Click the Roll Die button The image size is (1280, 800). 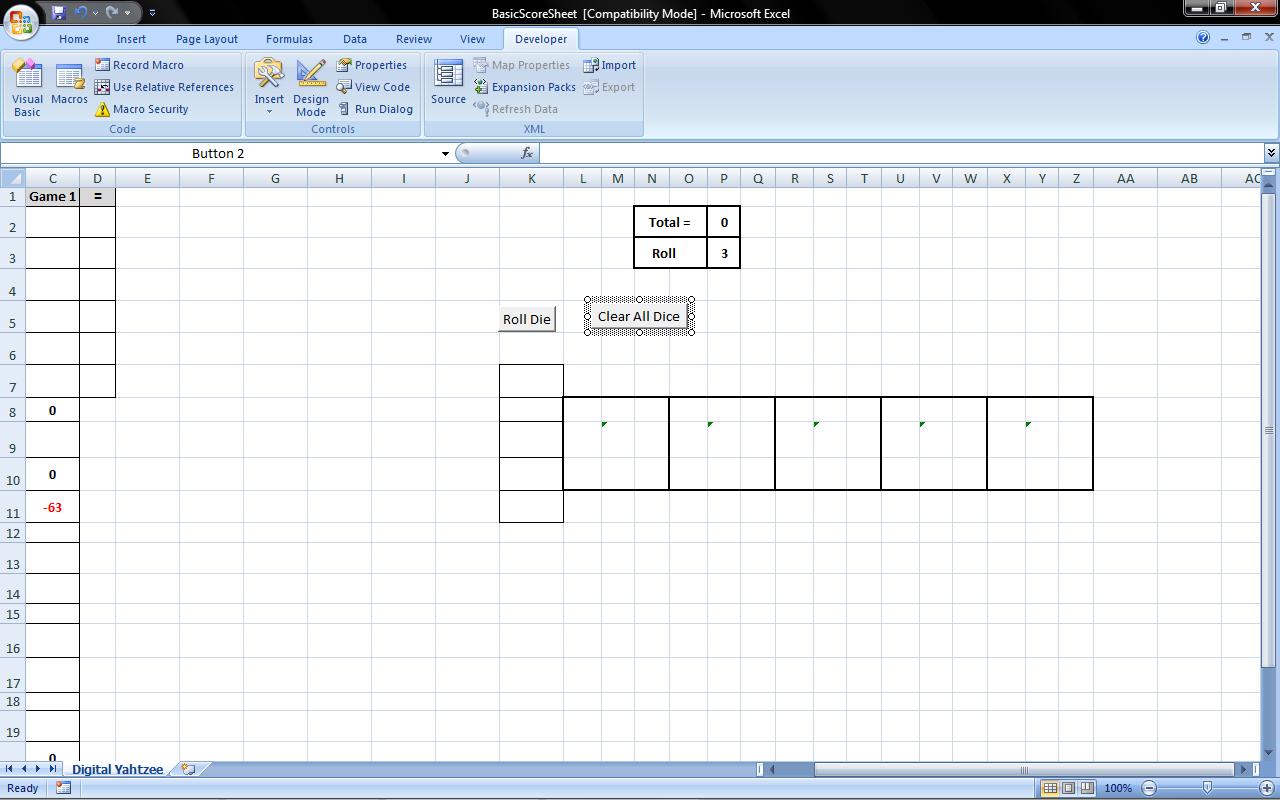(x=527, y=319)
